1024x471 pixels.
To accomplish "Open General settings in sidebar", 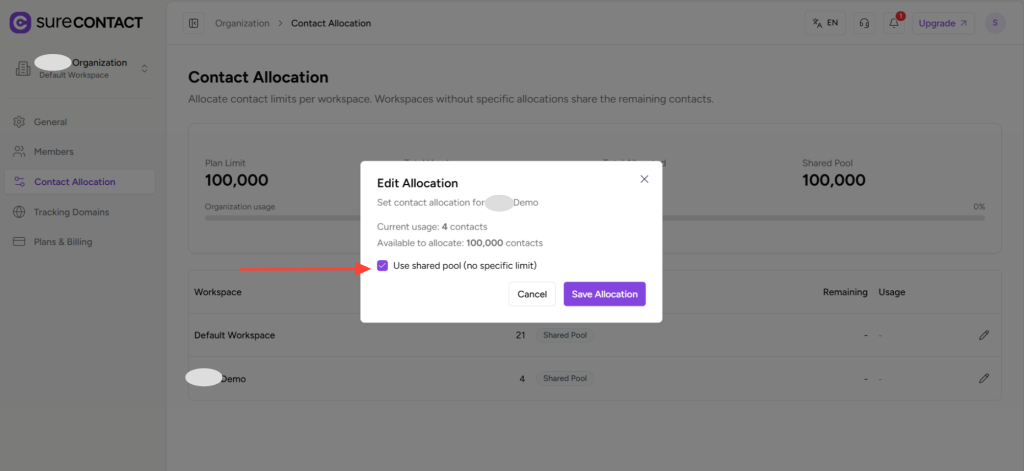I will (x=50, y=122).
